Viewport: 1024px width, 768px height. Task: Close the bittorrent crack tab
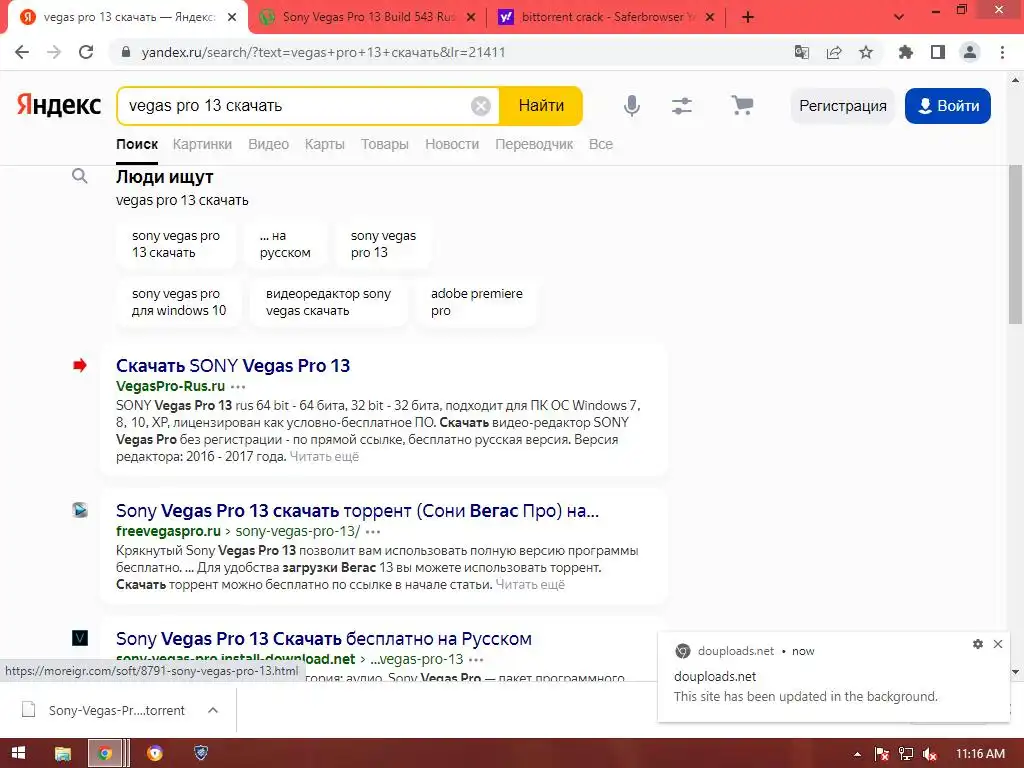pos(710,17)
